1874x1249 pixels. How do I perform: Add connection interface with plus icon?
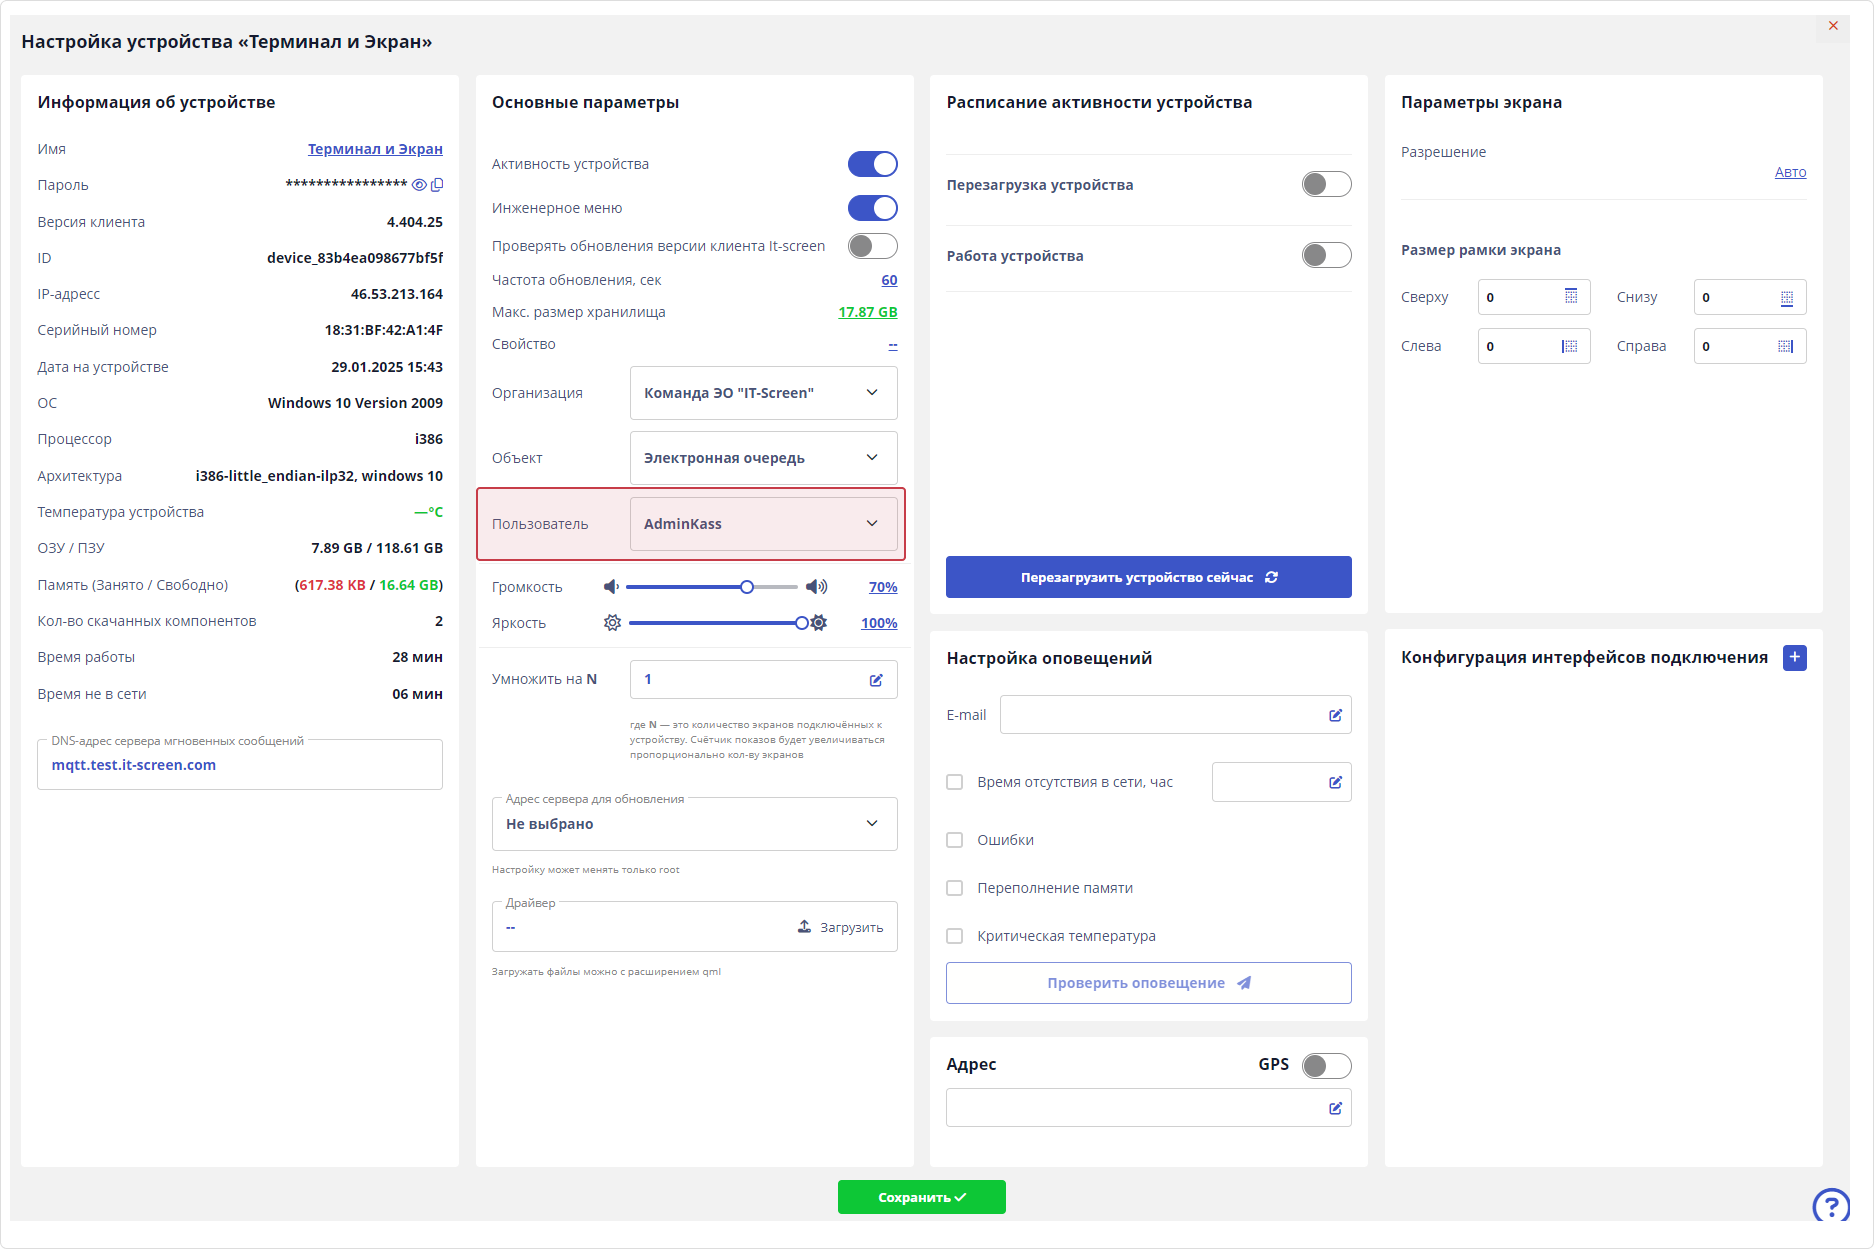[x=1795, y=657]
